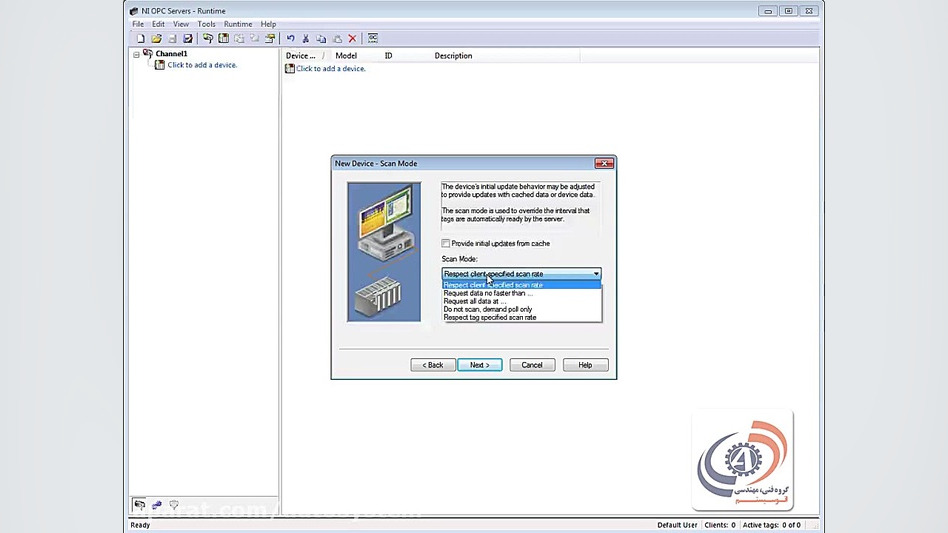948x533 pixels.
Task: Cancel the New Device wizard
Action: 532,365
